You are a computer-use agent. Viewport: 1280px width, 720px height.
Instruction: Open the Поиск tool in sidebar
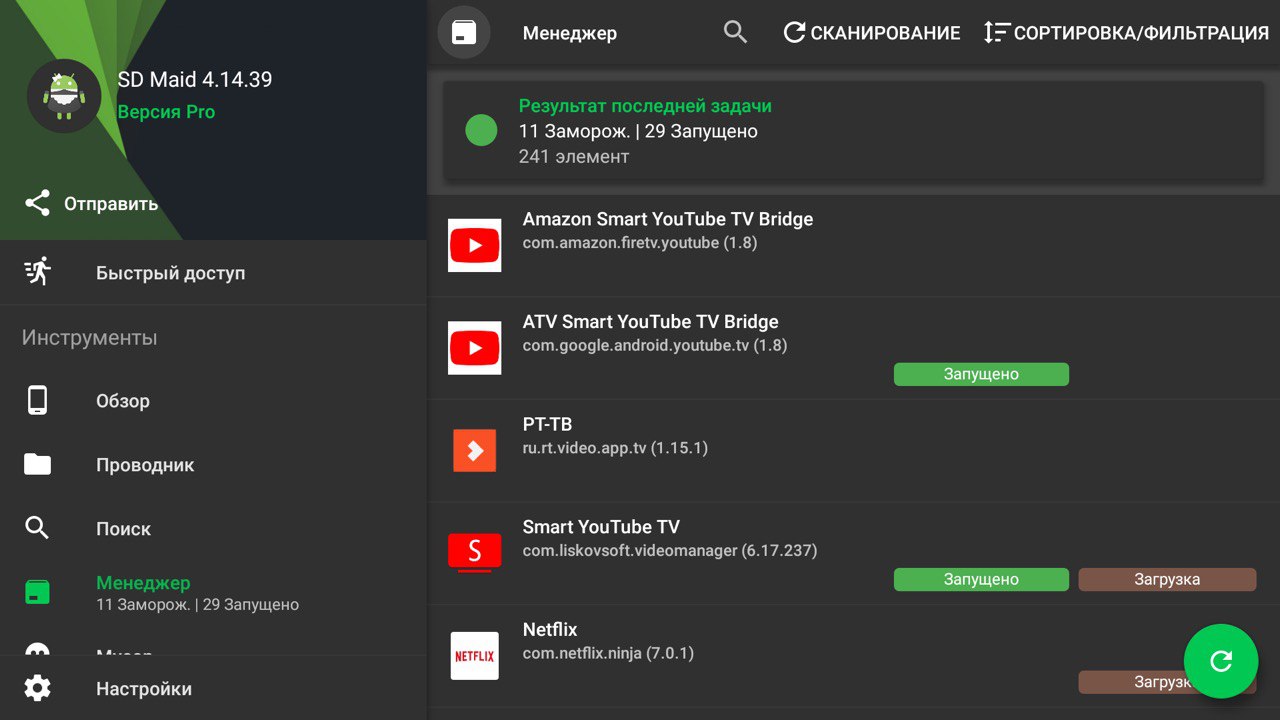[x=213, y=529]
